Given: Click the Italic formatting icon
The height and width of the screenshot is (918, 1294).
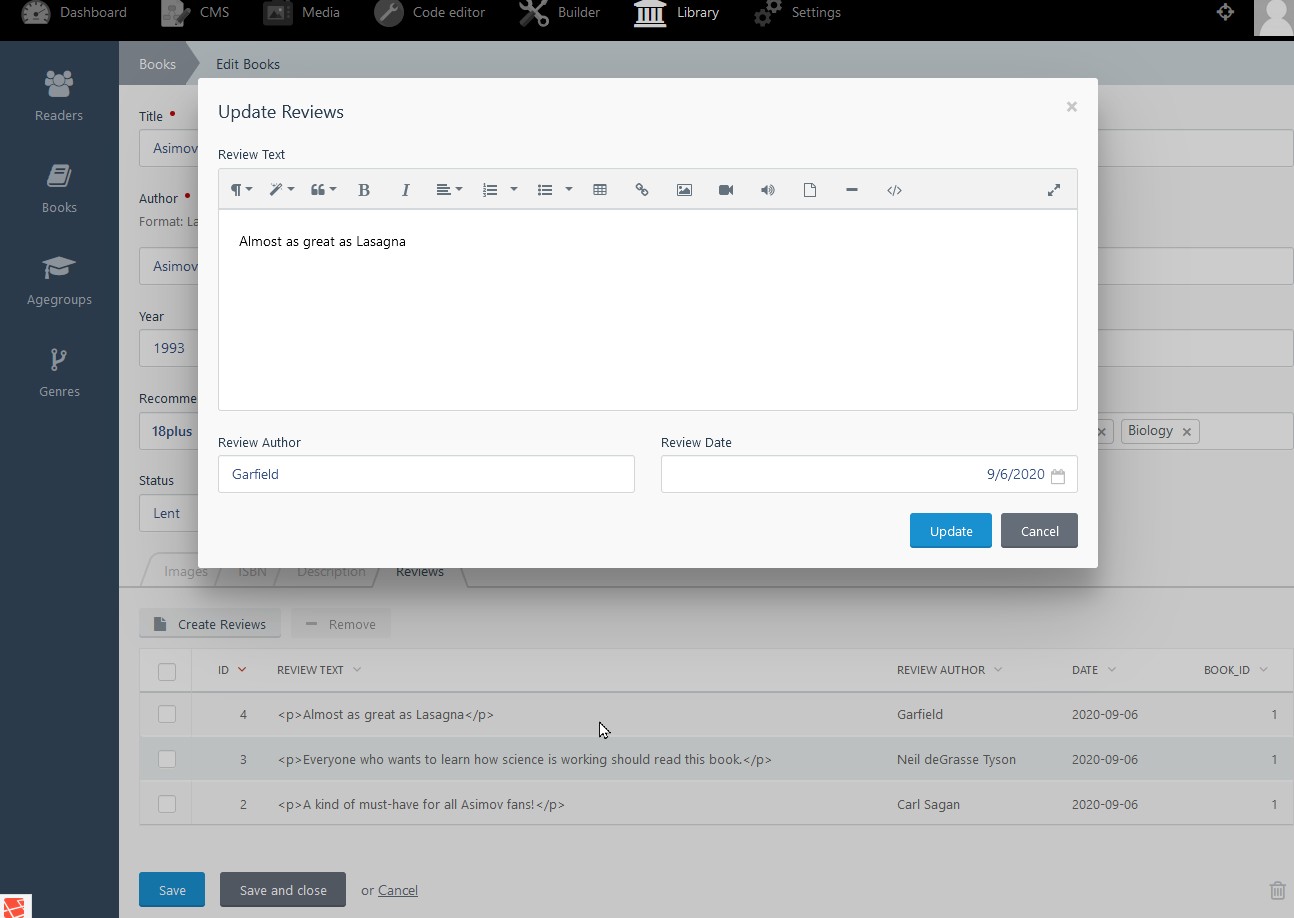Looking at the screenshot, I should click(405, 190).
